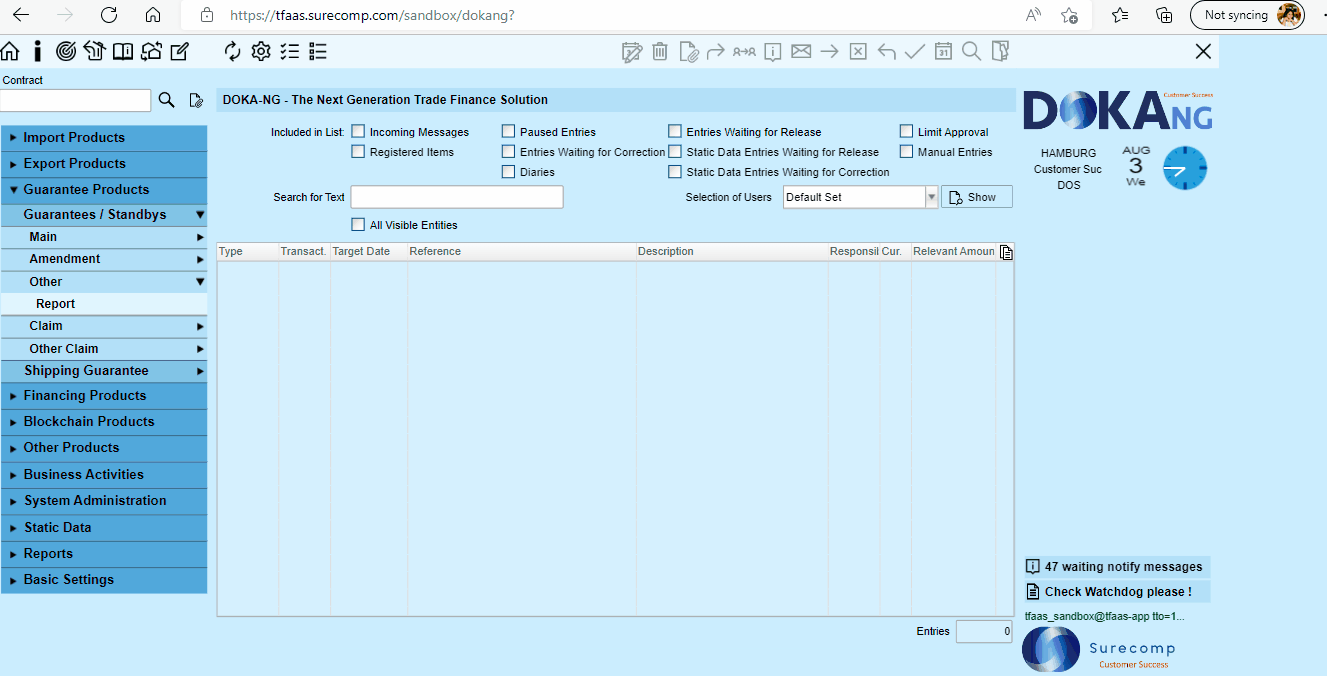This screenshot has width=1327, height=676.
Task: Expand Import Products menu
Action: click(104, 138)
